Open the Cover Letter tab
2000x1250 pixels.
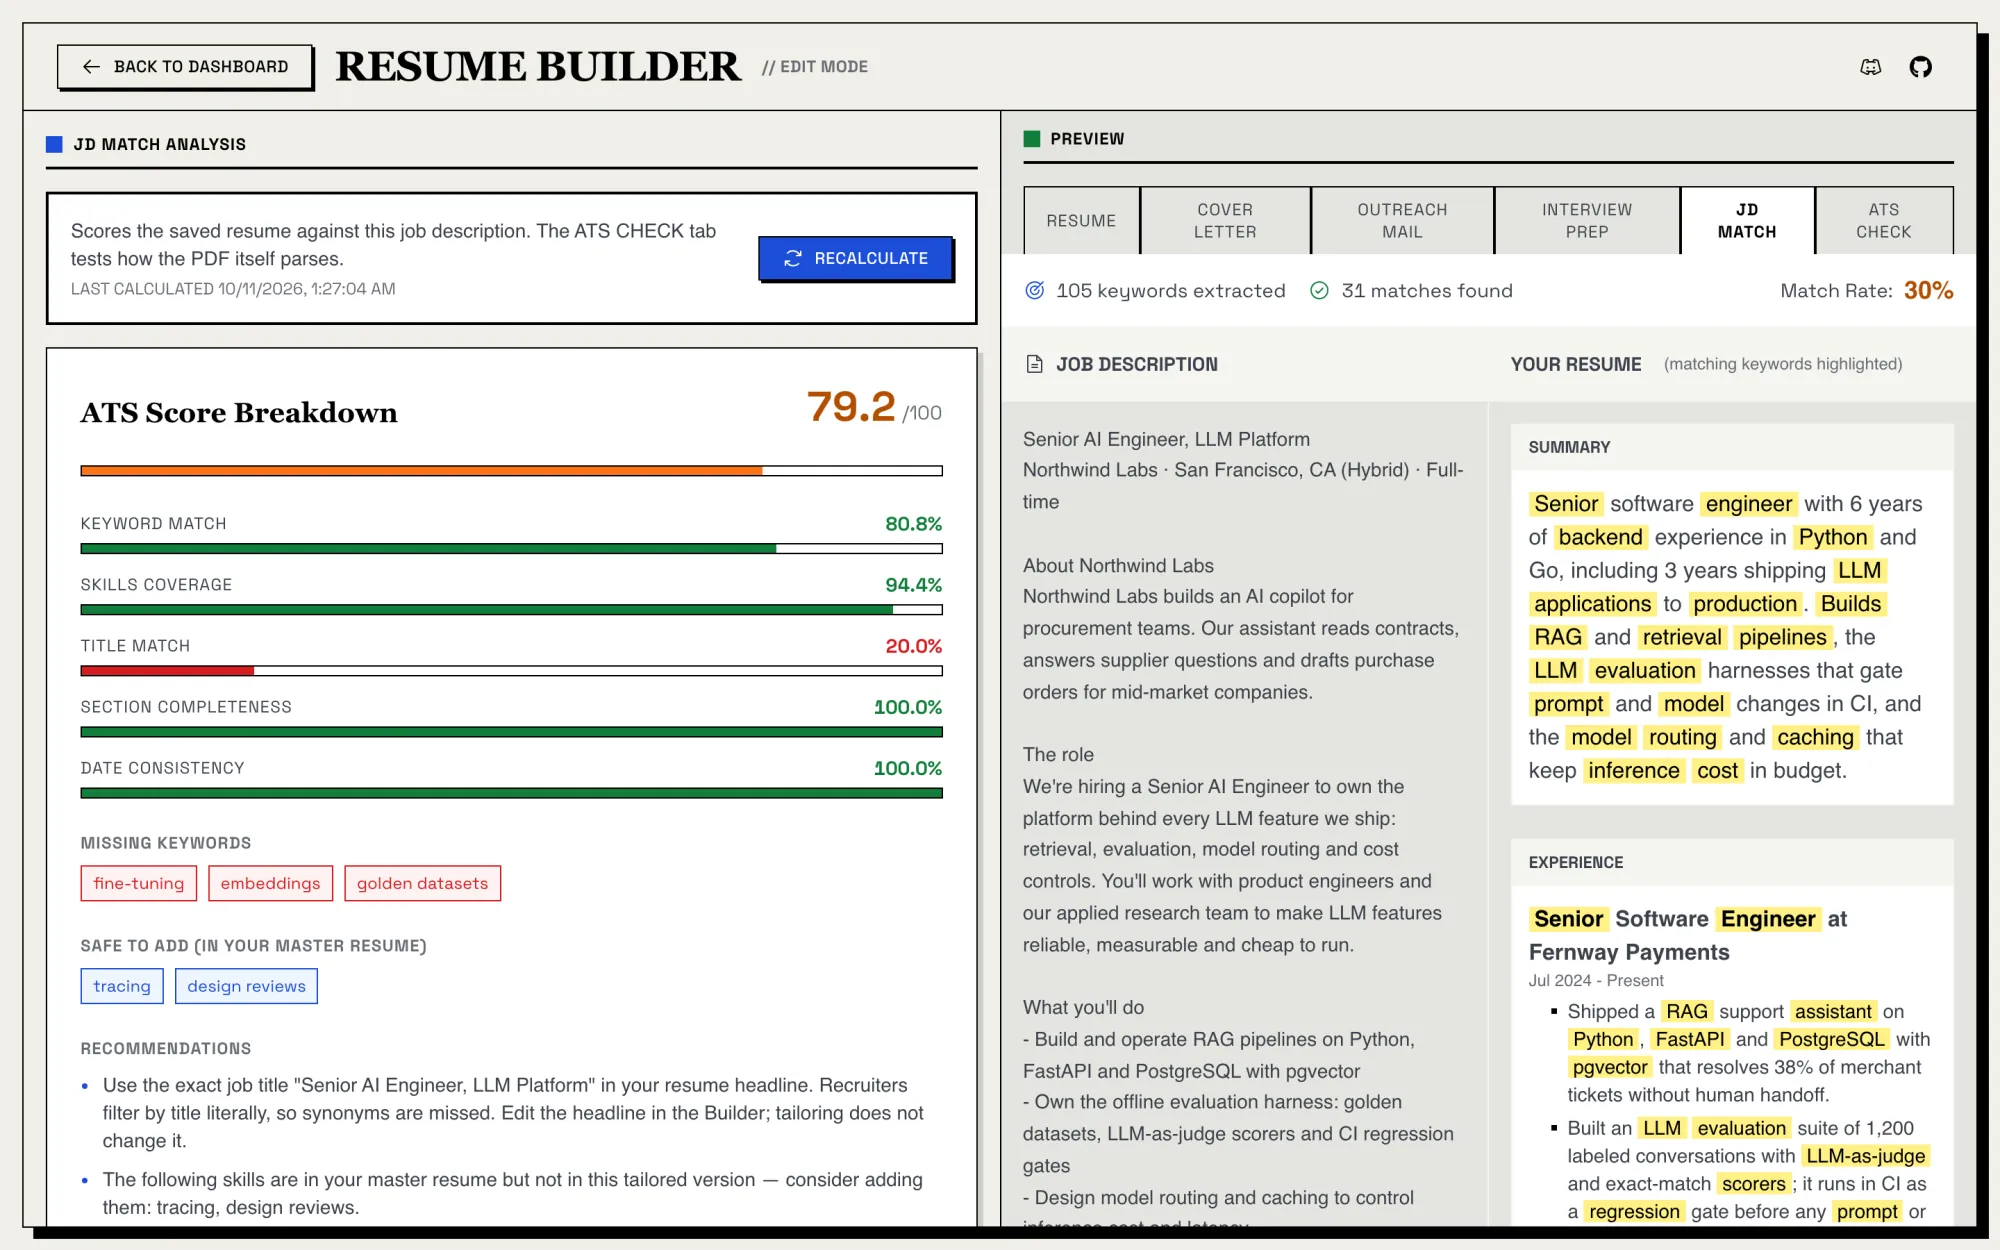[x=1225, y=220]
